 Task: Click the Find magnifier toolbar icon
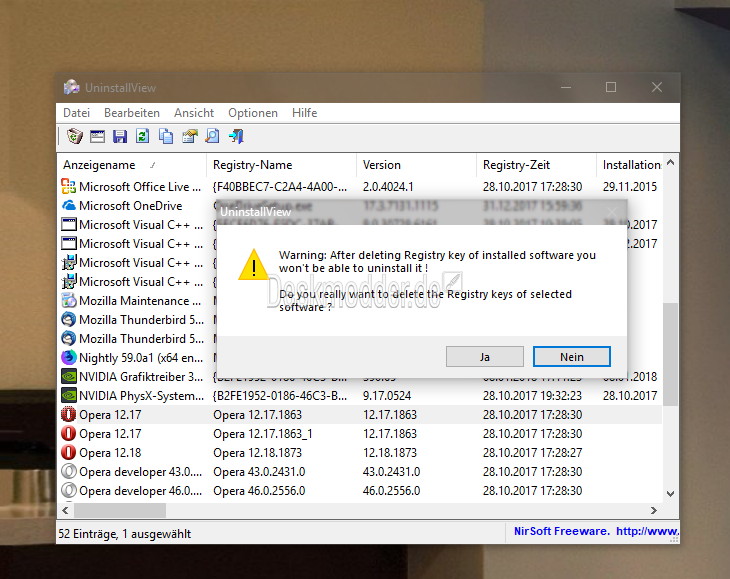[x=212, y=136]
